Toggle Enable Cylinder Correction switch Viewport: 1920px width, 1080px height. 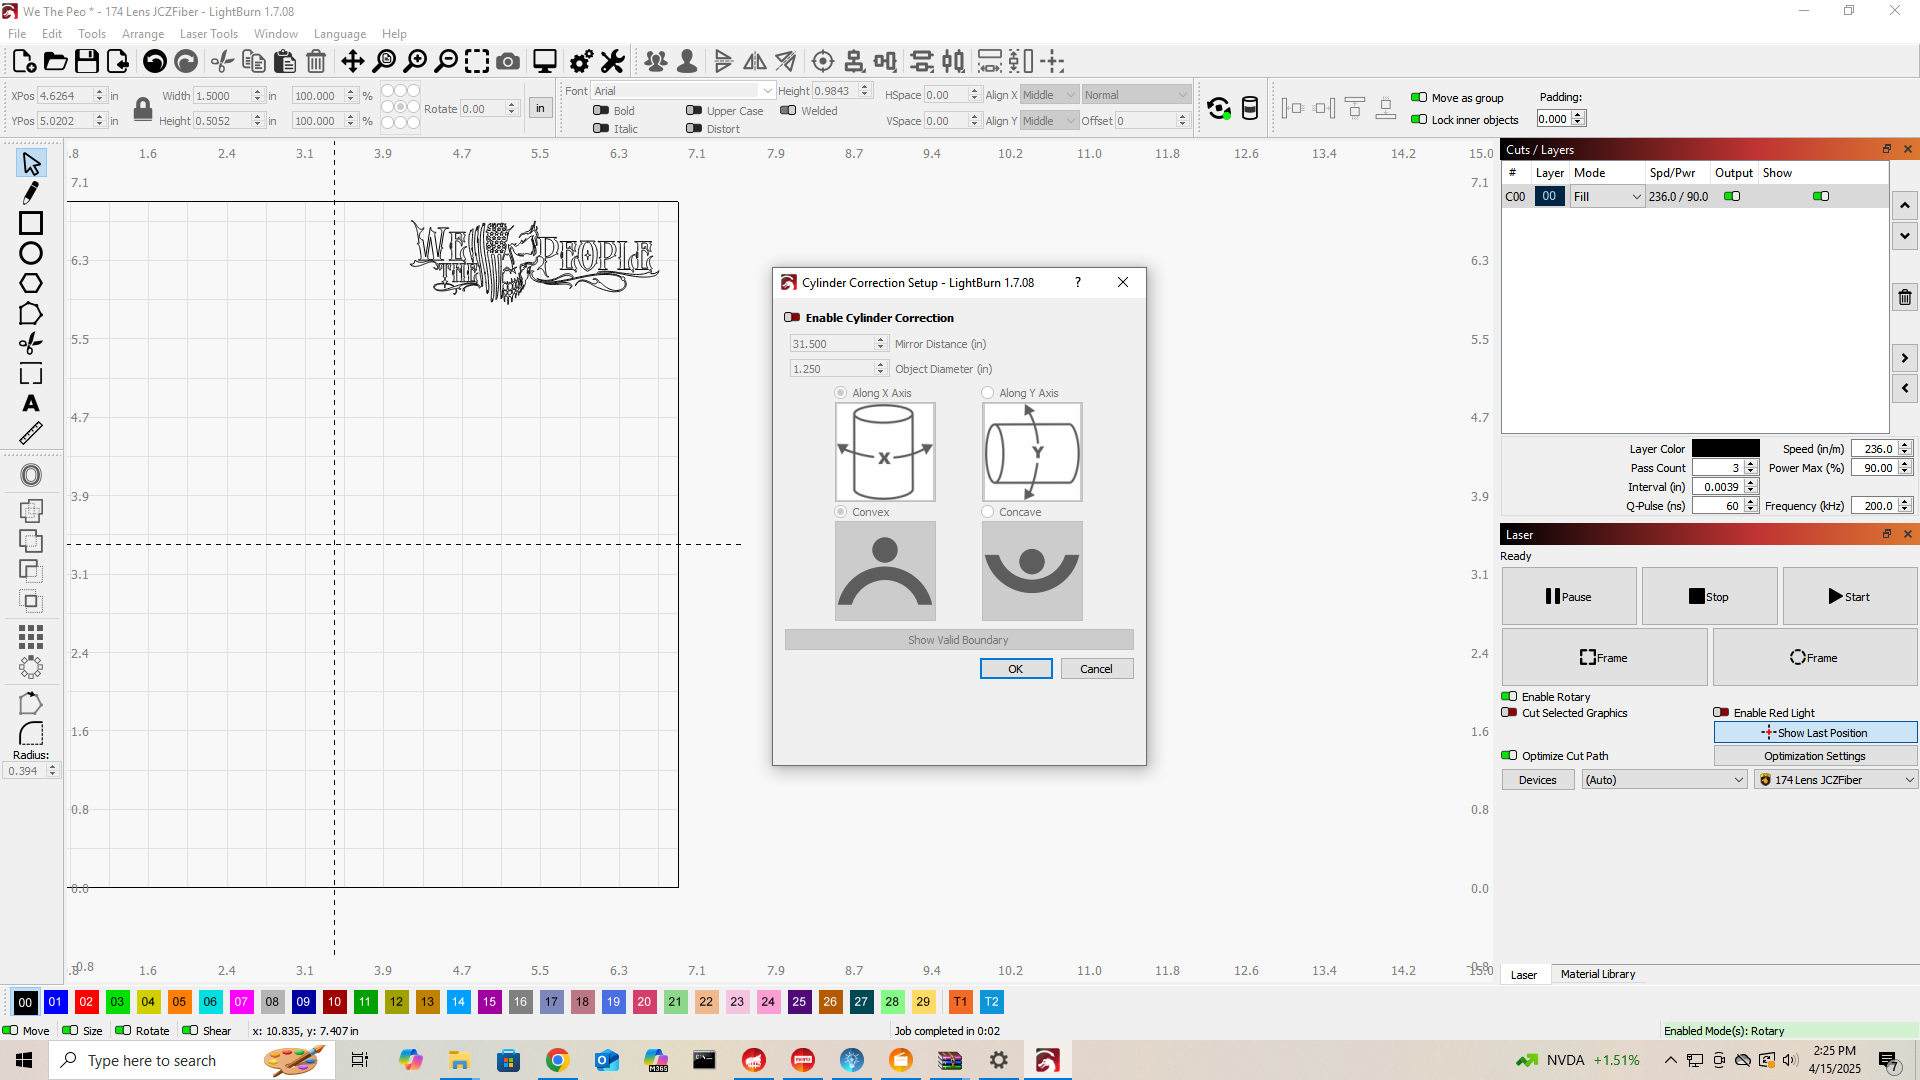pos(792,318)
